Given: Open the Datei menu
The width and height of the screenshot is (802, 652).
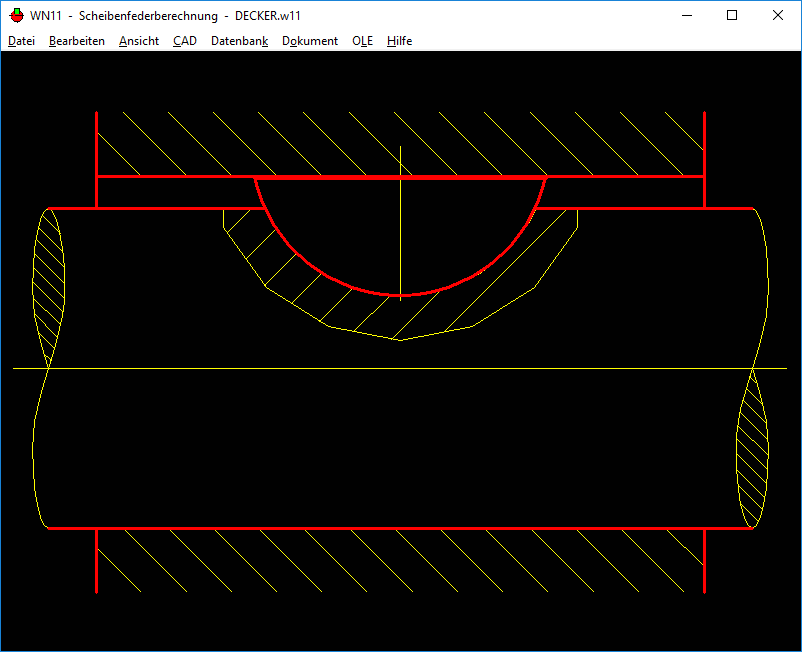Looking at the screenshot, I should [21, 41].
